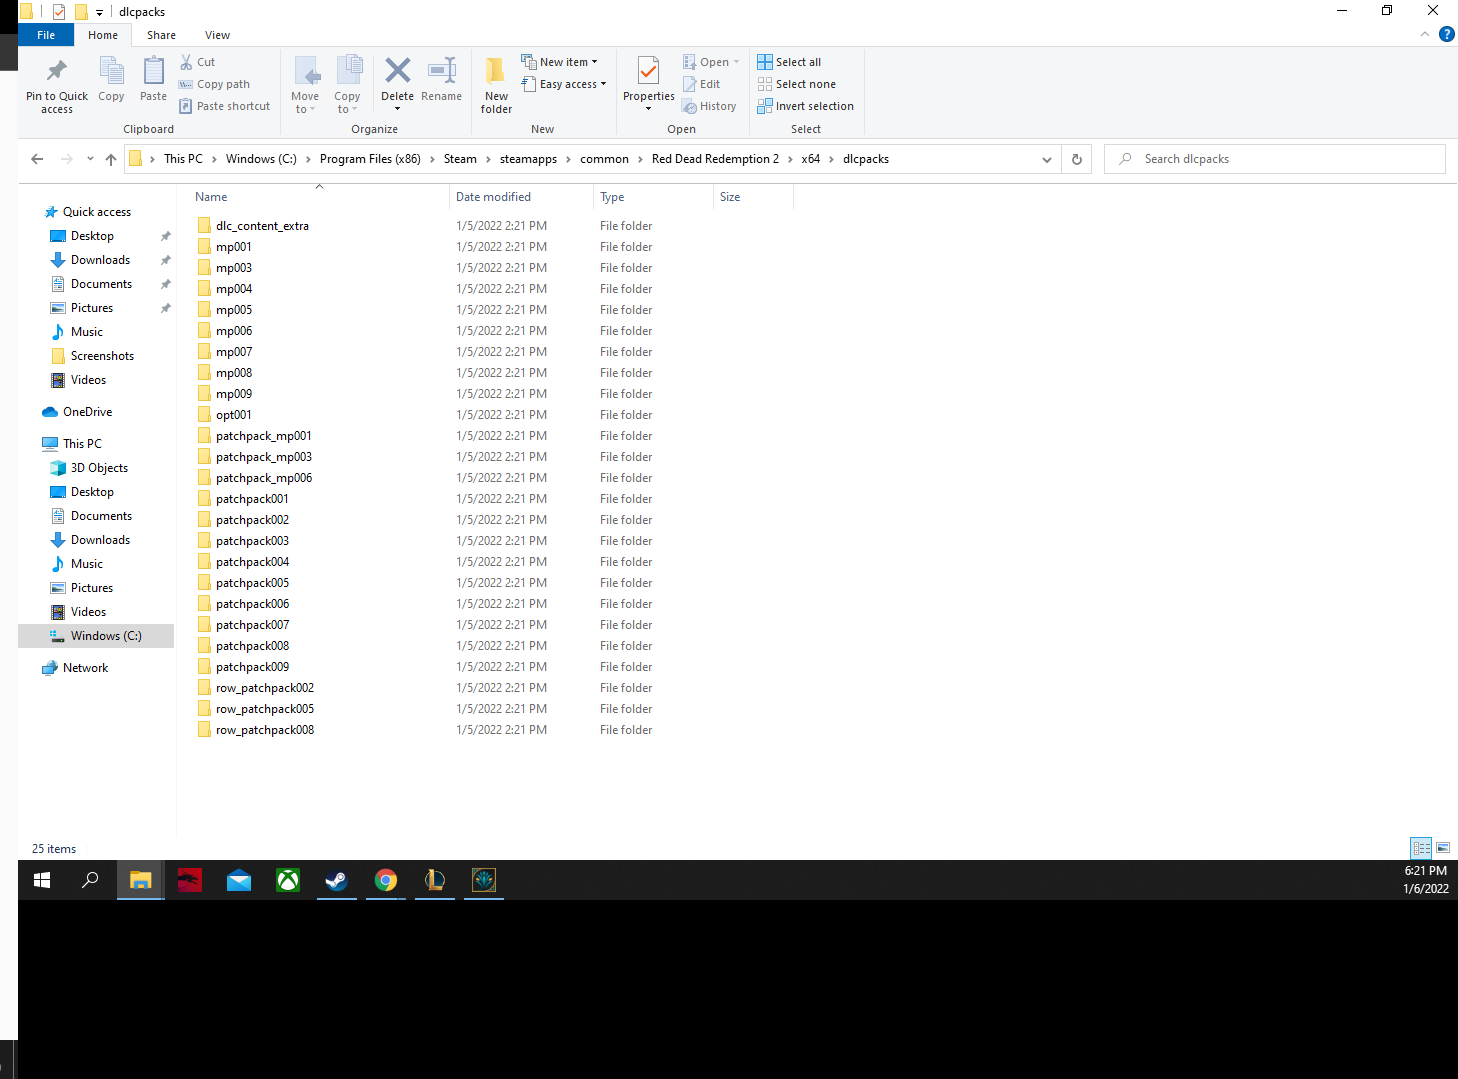Switch to details view layout
The width and height of the screenshot is (1458, 1079).
tap(1421, 848)
